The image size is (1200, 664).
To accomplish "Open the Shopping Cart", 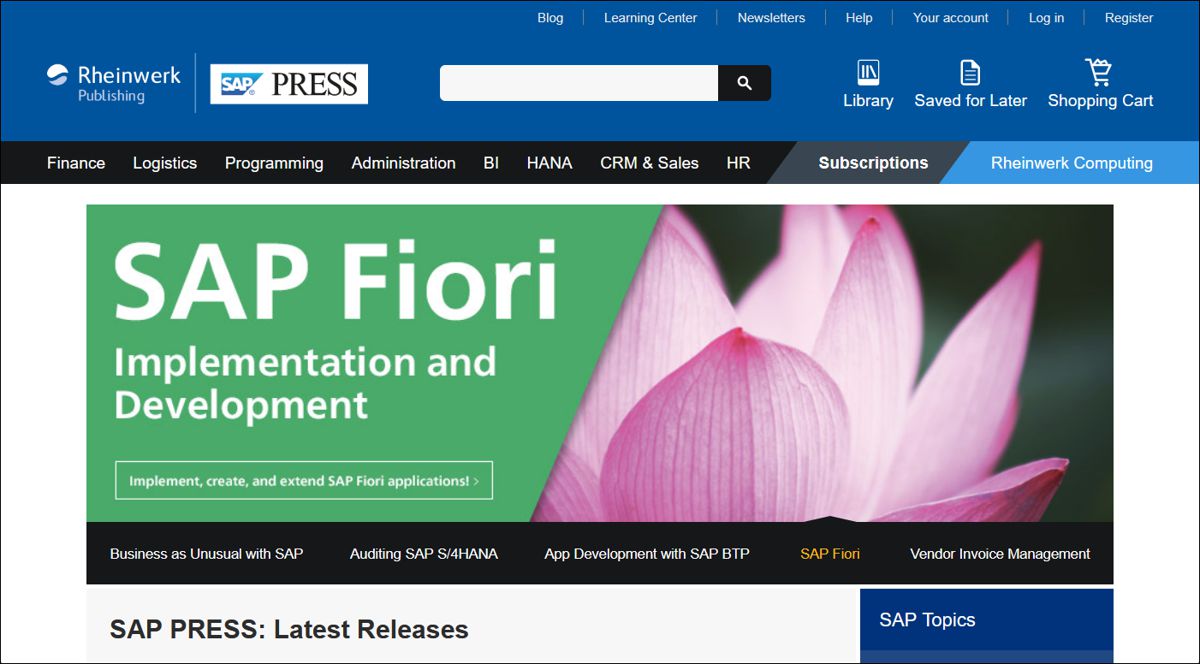I will (1099, 83).
